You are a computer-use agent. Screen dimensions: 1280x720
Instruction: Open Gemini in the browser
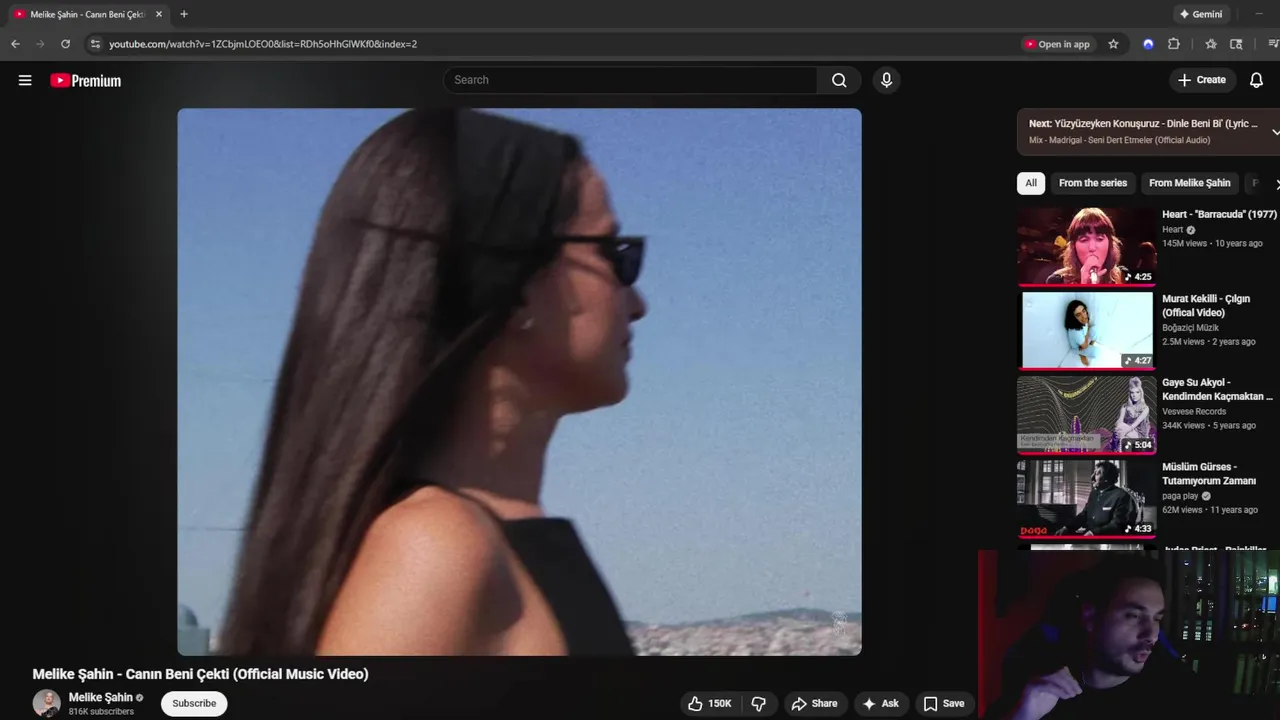(1201, 14)
